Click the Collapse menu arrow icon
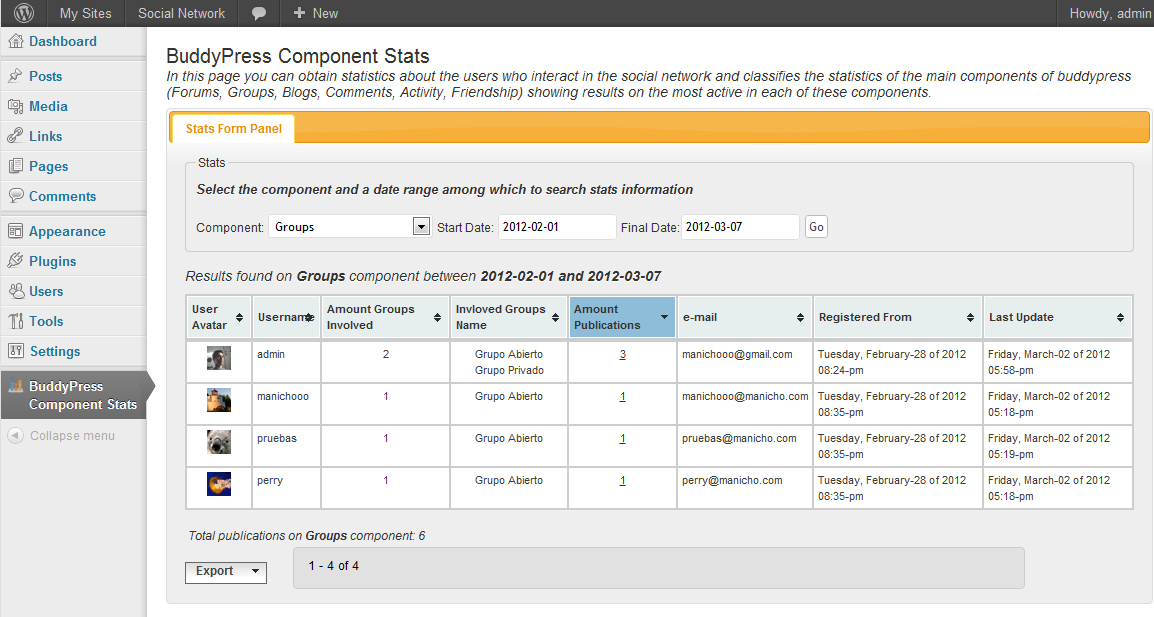Image resolution: width=1154 pixels, height=617 pixels. tap(15, 436)
